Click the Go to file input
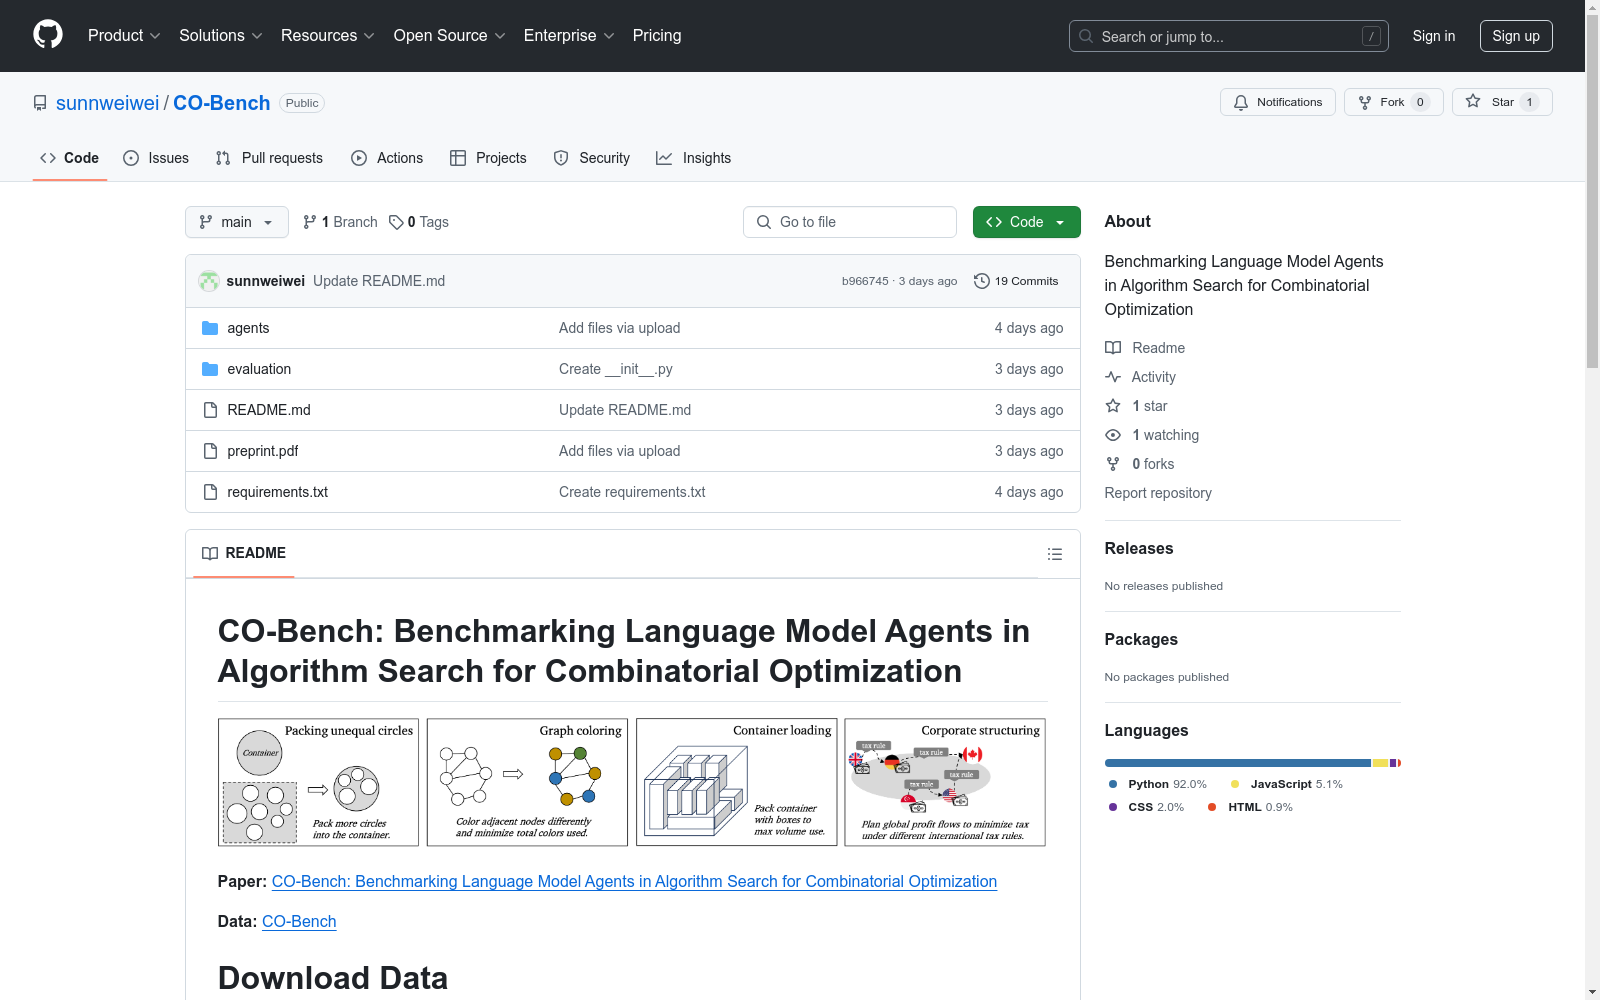Image resolution: width=1600 pixels, height=1000 pixels. pyautogui.click(x=850, y=222)
